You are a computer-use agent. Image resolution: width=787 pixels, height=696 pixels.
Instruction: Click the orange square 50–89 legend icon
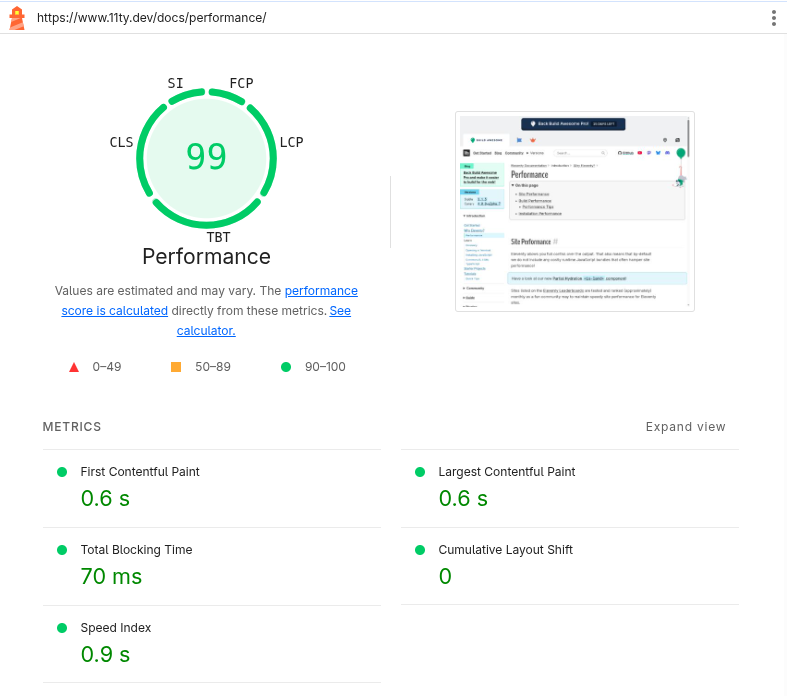pyautogui.click(x=176, y=367)
